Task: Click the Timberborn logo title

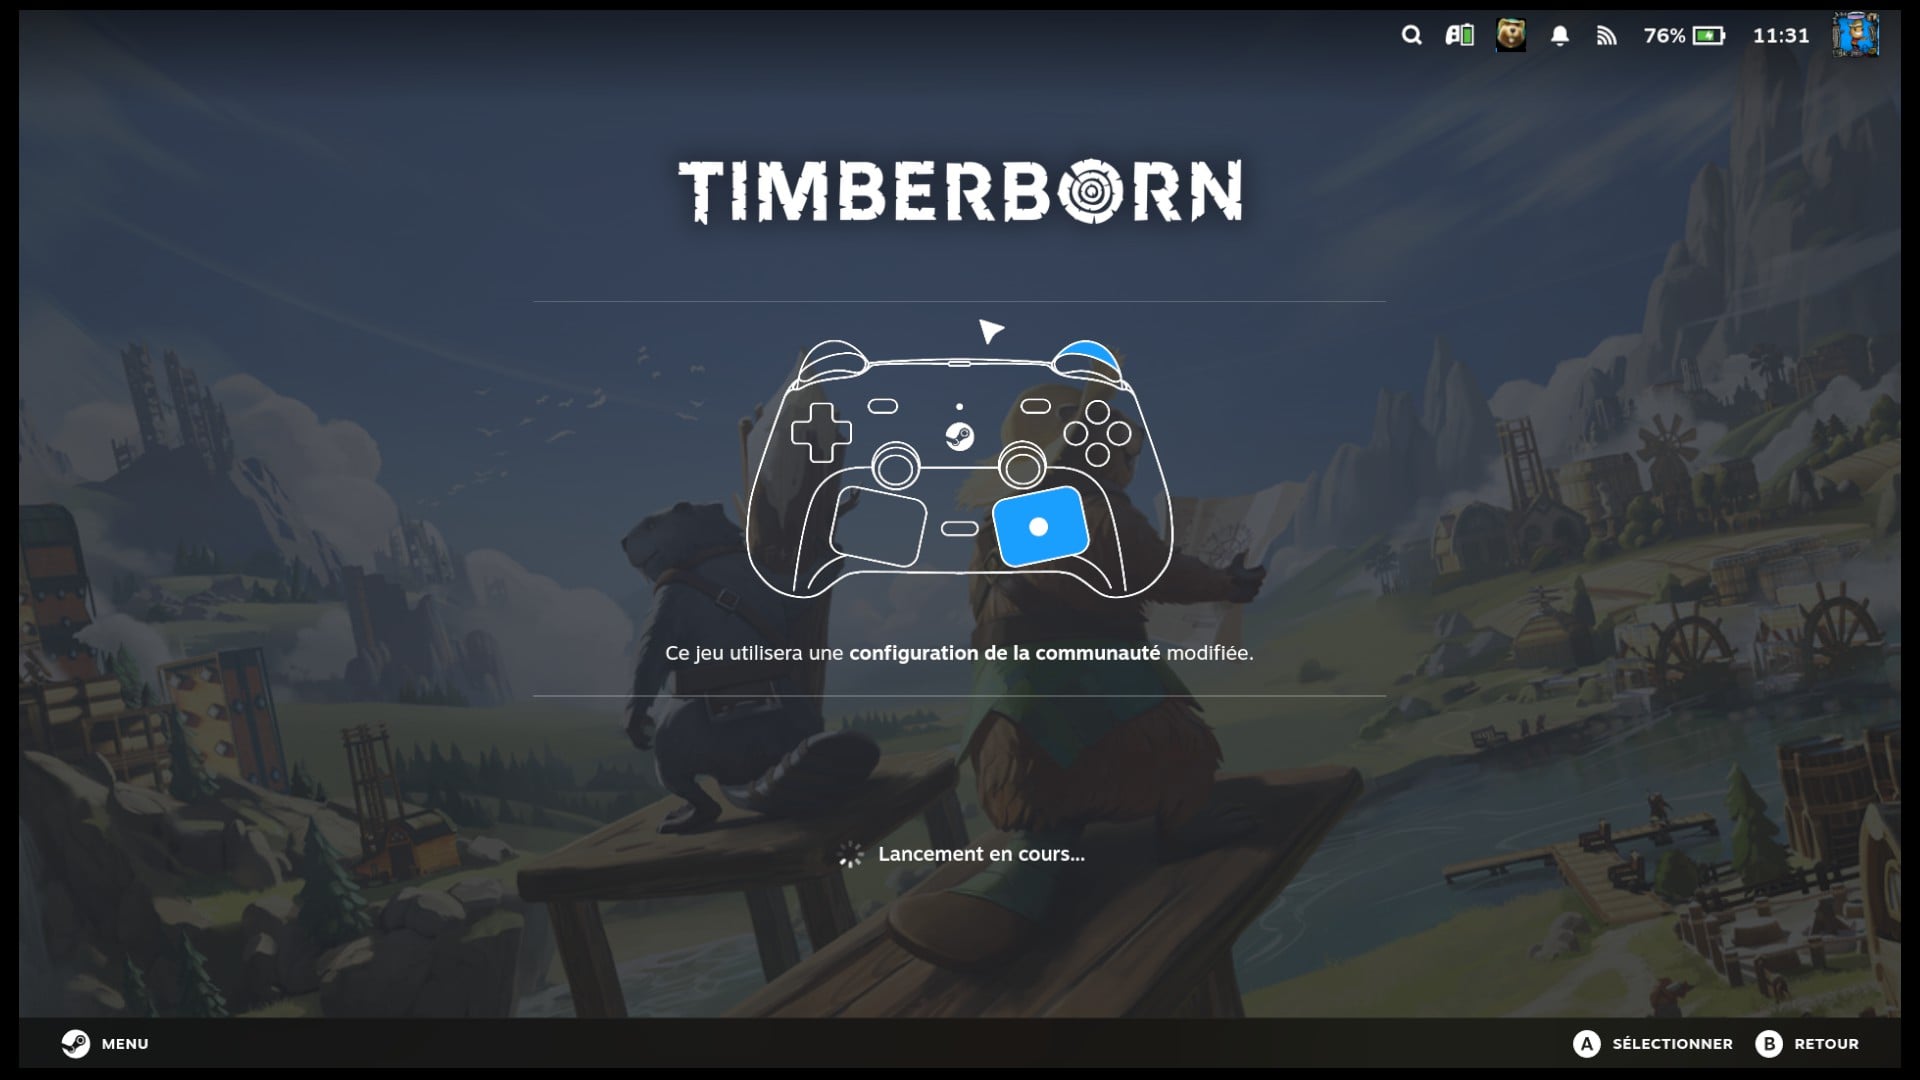Action: pos(960,191)
